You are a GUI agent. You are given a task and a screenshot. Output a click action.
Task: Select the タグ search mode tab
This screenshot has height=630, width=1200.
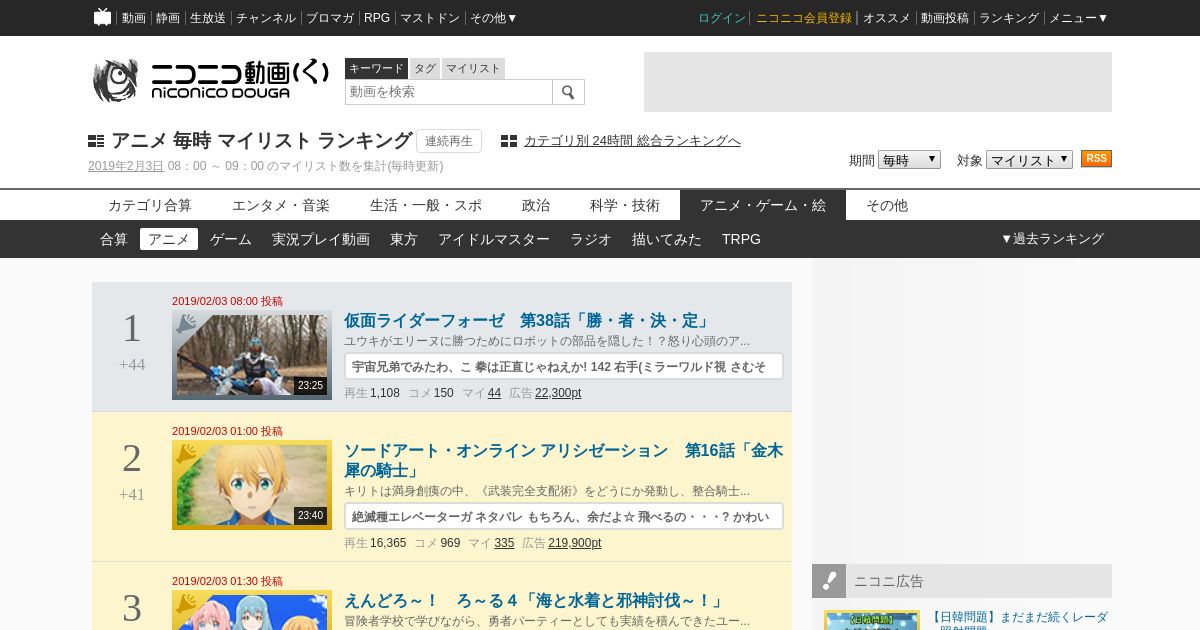pos(425,68)
